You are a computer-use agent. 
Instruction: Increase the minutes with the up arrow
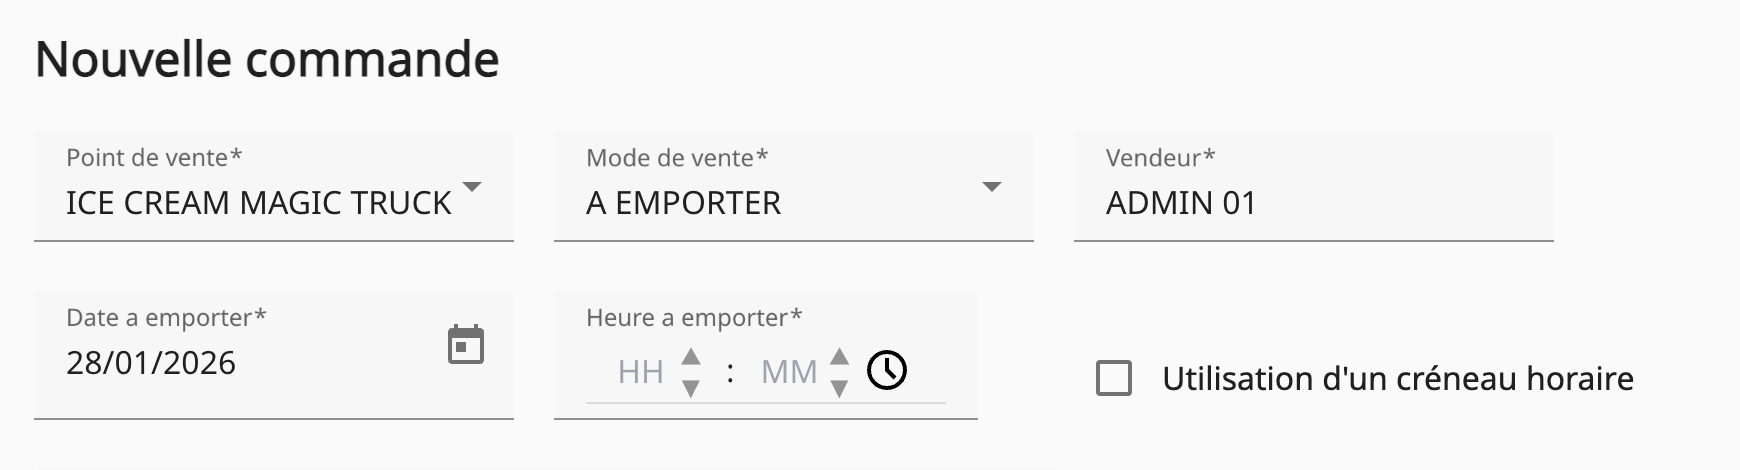[x=840, y=356]
